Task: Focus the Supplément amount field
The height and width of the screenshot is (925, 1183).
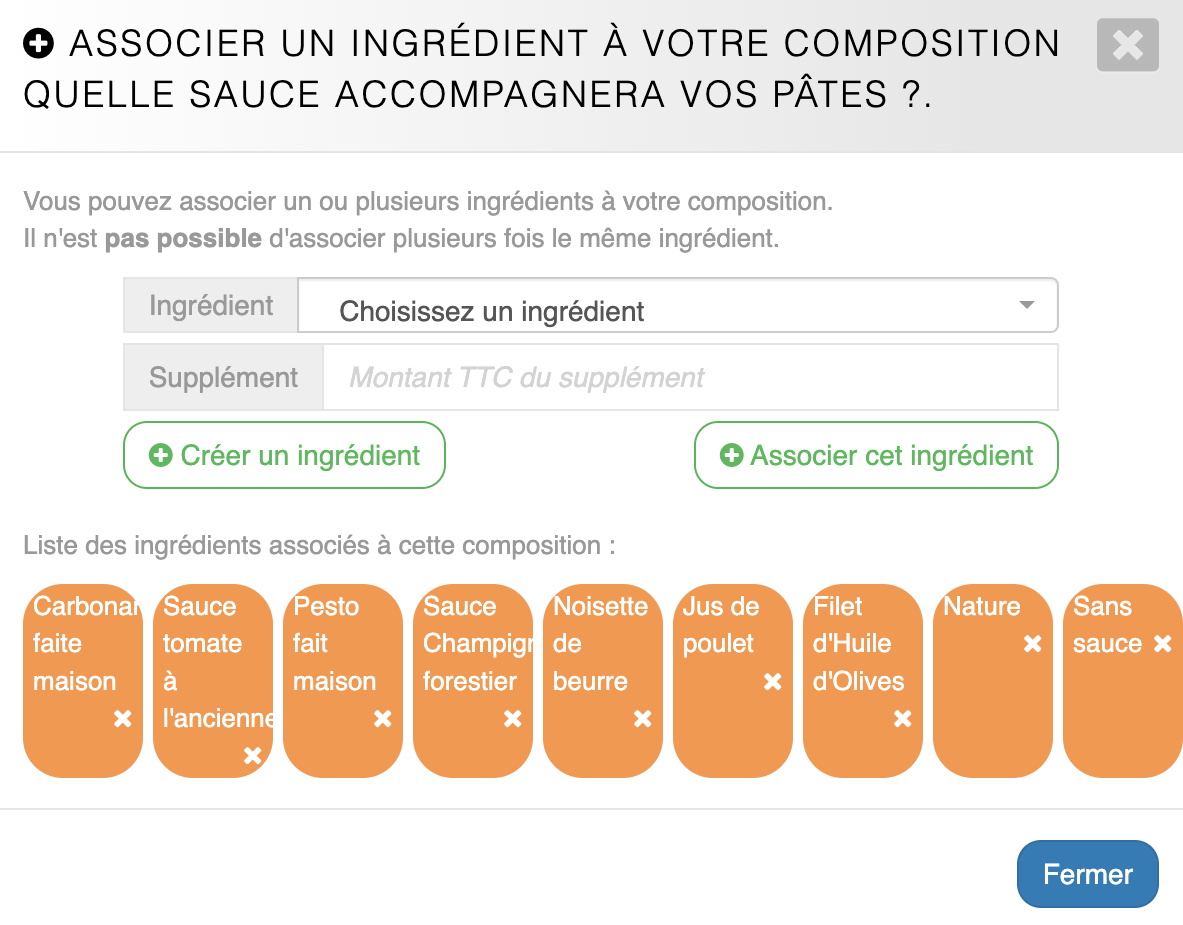Action: [690, 378]
